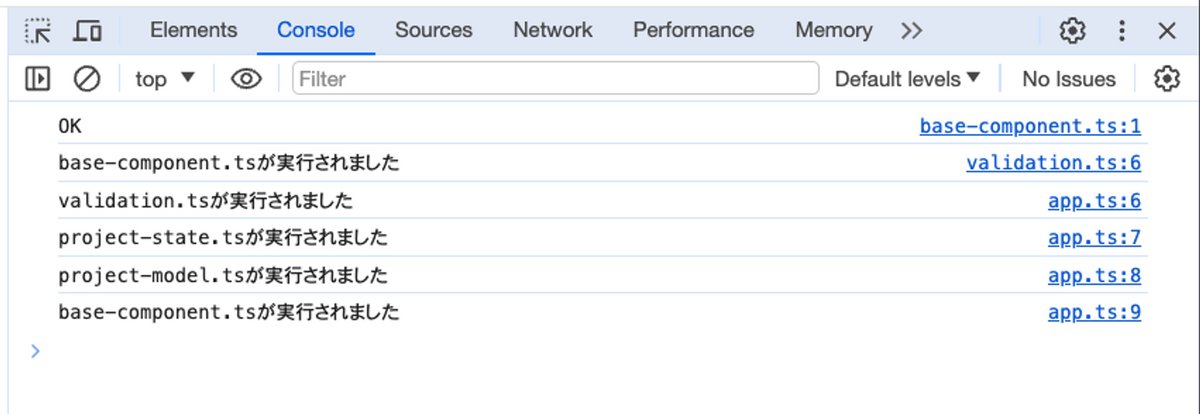Viewport: 1200px width, 414px height.
Task: Follow the validation.ts:6 source link
Action: click(1053, 164)
